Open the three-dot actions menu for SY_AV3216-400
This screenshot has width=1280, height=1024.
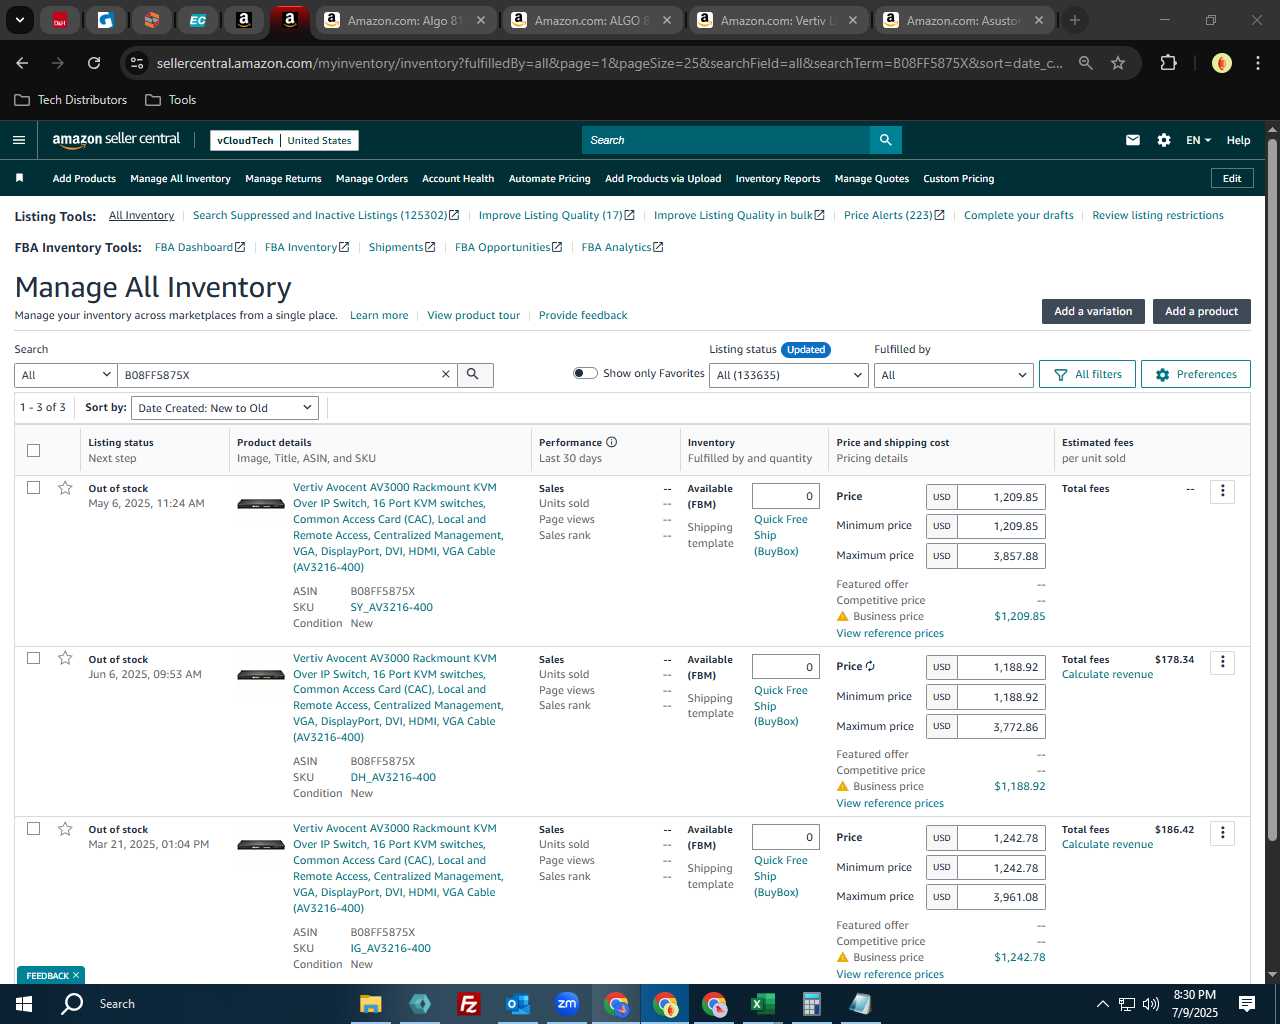(x=1222, y=491)
